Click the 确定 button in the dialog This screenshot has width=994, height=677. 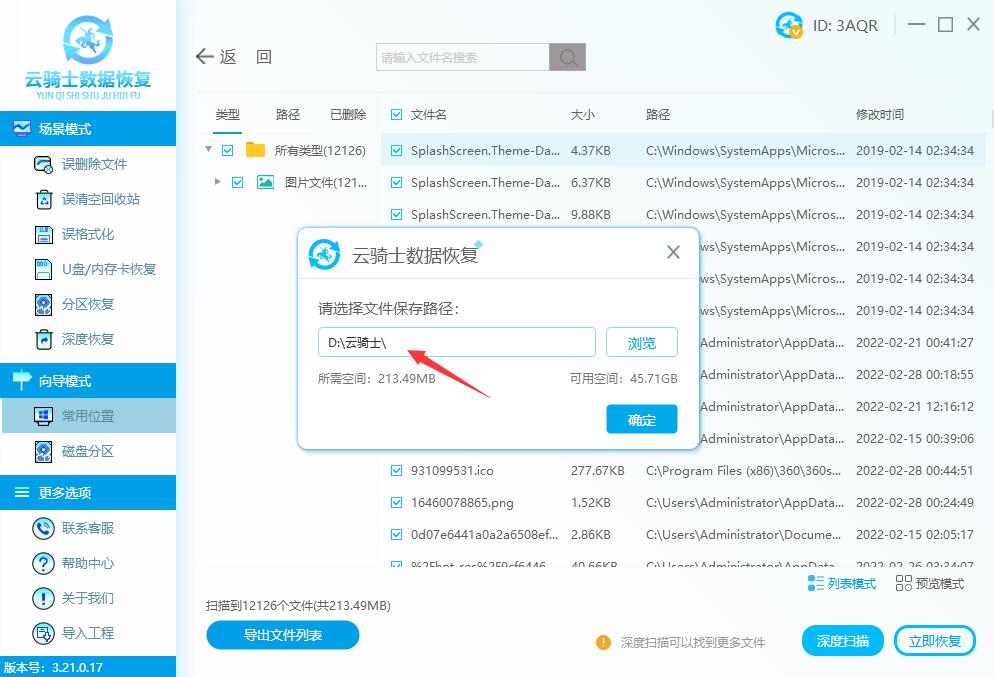coord(641,419)
